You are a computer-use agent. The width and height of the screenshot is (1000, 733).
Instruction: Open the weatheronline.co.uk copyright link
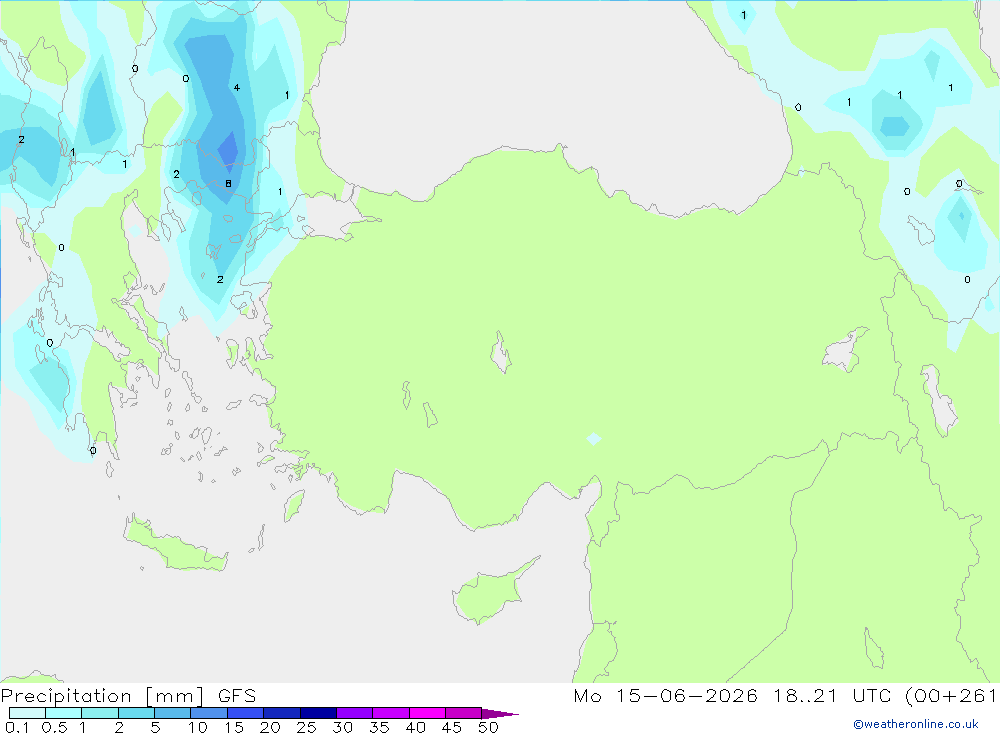[x=916, y=724]
